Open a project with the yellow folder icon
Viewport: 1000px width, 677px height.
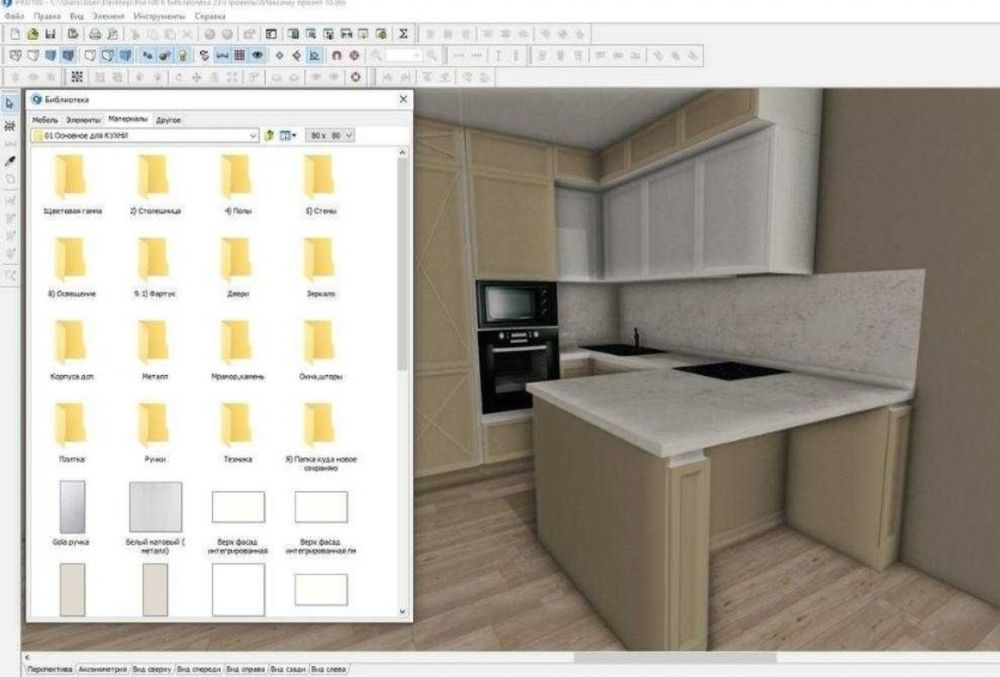33,34
